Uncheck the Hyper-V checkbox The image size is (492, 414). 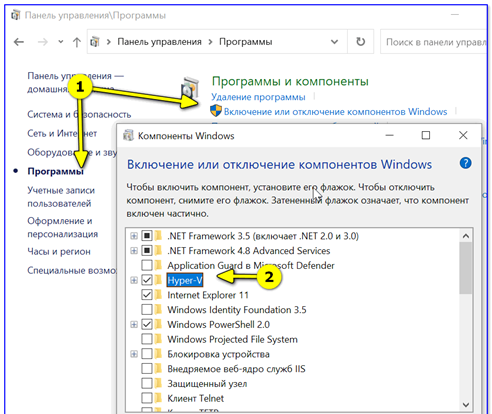pos(147,280)
